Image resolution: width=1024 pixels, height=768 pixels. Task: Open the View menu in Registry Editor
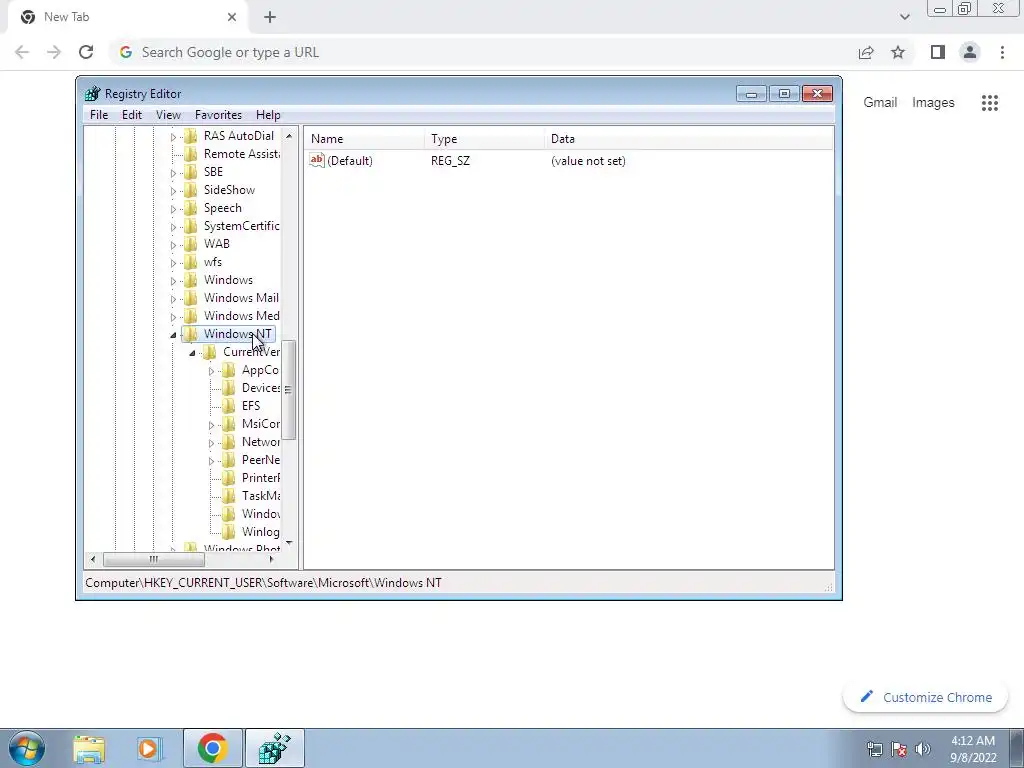coord(168,115)
